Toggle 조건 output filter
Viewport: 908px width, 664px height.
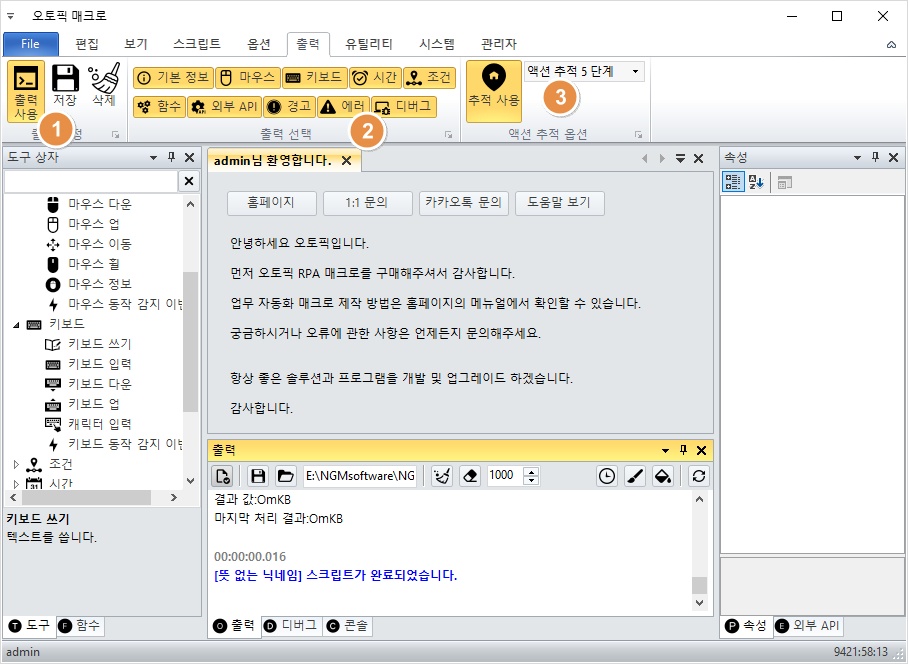[429, 78]
